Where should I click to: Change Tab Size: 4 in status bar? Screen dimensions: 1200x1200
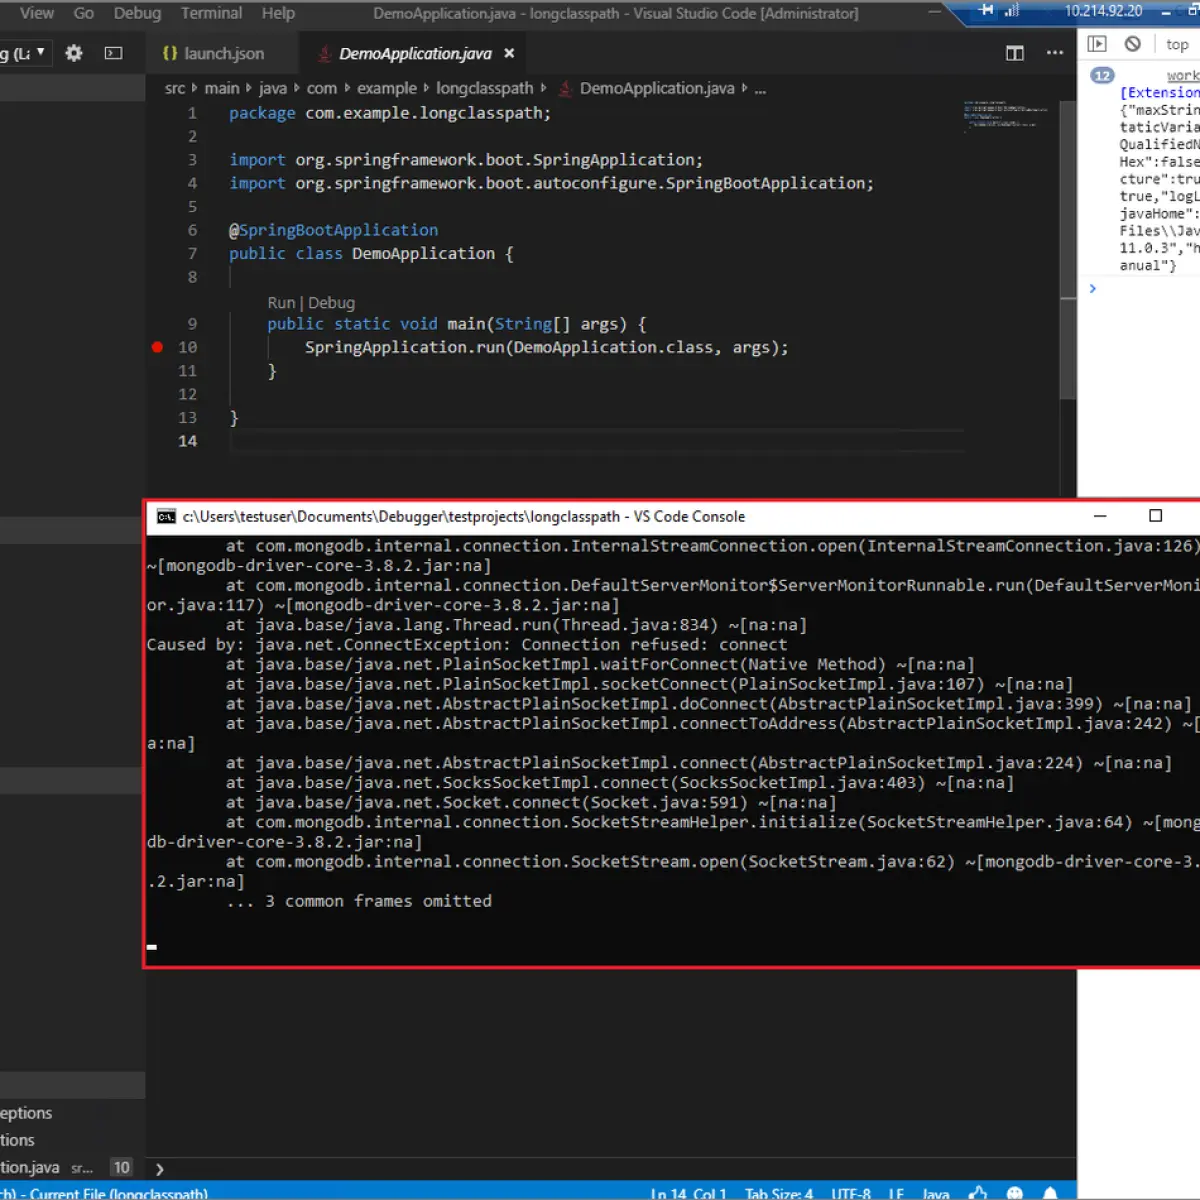click(778, 1193)
